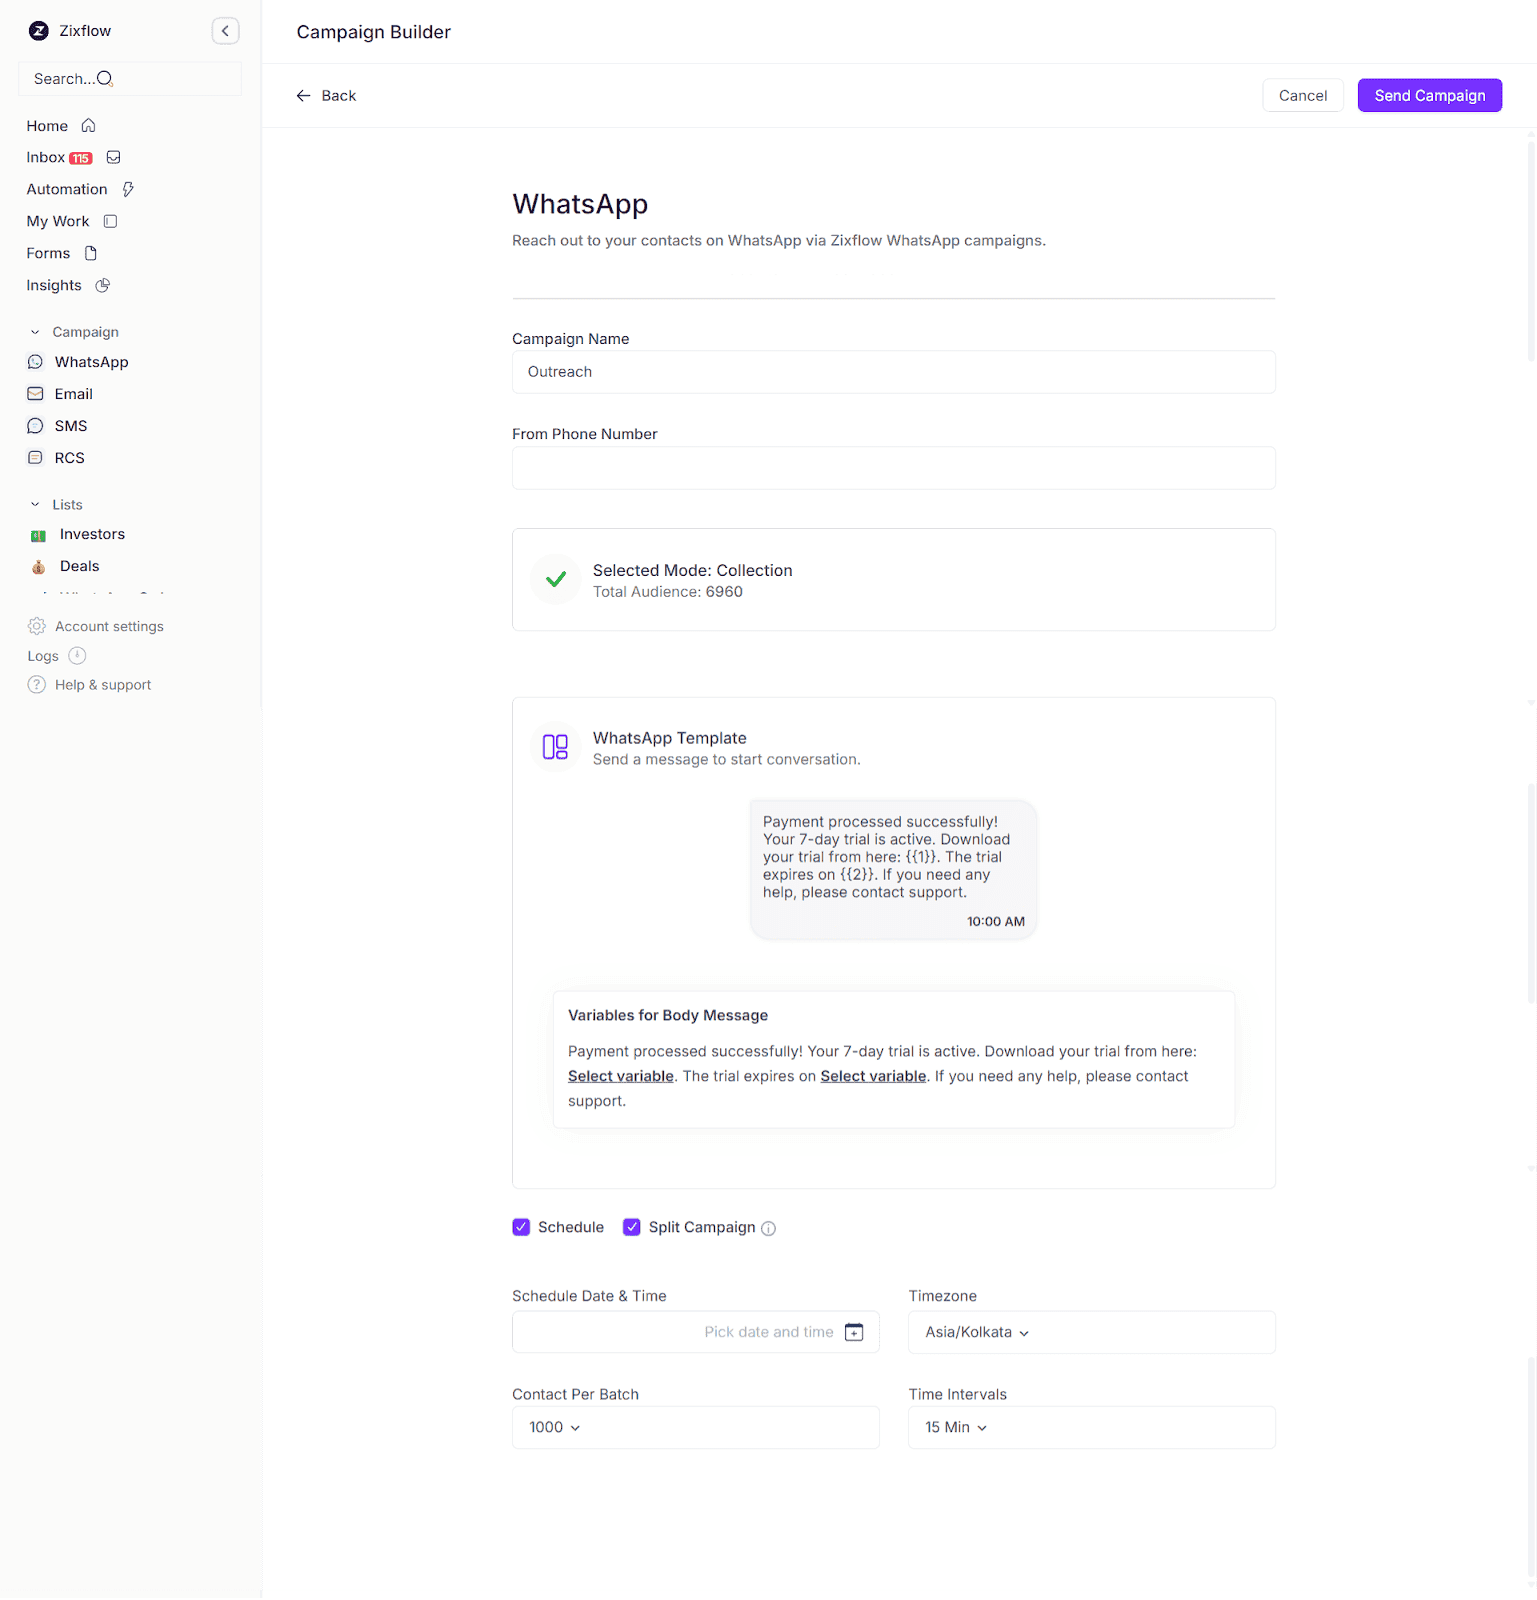This screenshot has width=1537, height=1600.
Task: Click the template message preview bubble
Action: tap(894, 870)
